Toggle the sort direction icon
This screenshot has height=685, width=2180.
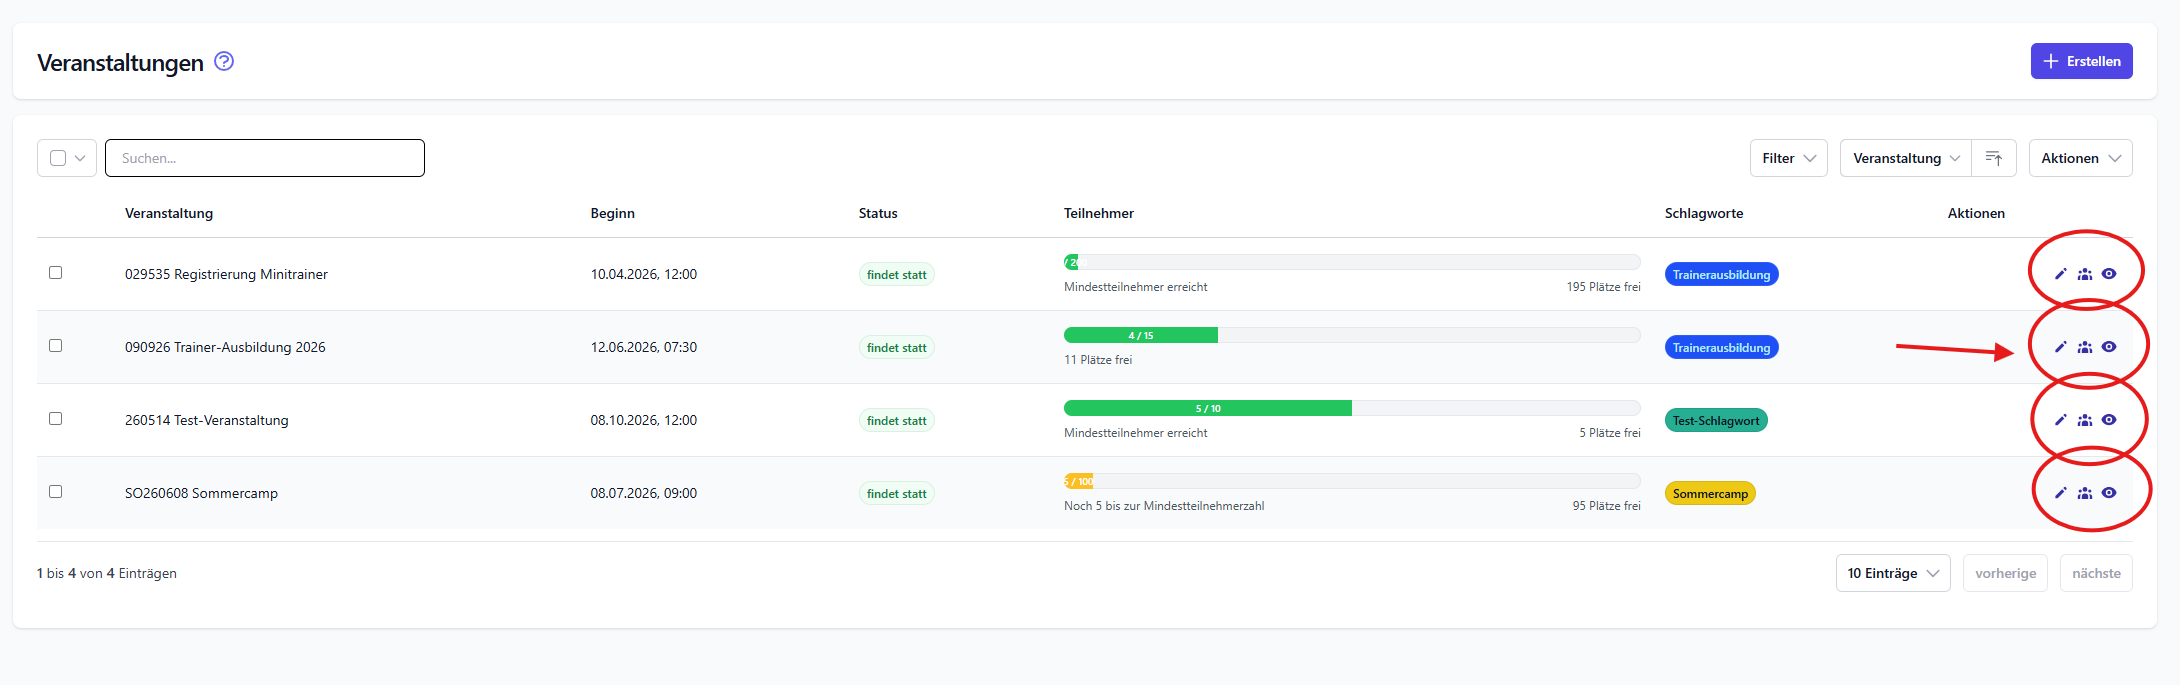click(x=1993, y=158)
